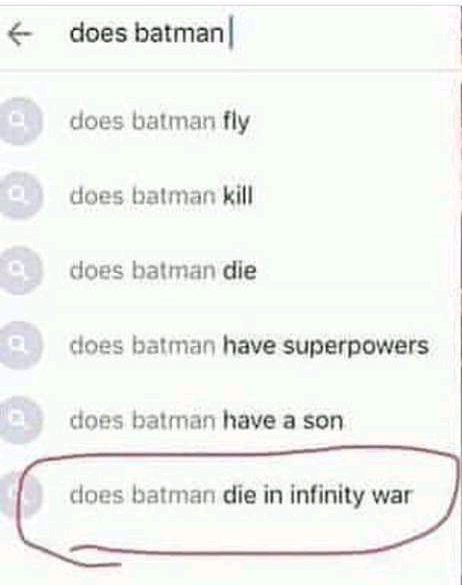Click the bold text 'have a son'
Image resolution: width=462 pixels, height=585 pixels.
283,421
